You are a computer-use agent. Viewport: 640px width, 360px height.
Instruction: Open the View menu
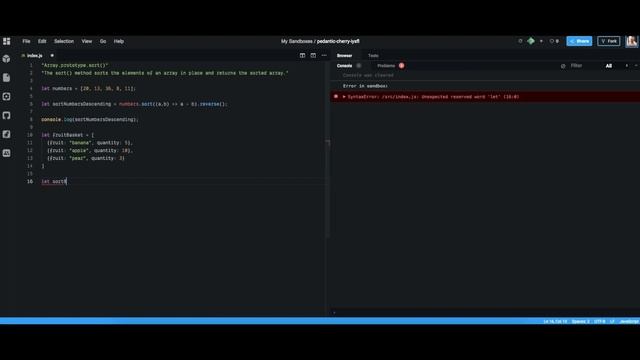pos(87,41)
